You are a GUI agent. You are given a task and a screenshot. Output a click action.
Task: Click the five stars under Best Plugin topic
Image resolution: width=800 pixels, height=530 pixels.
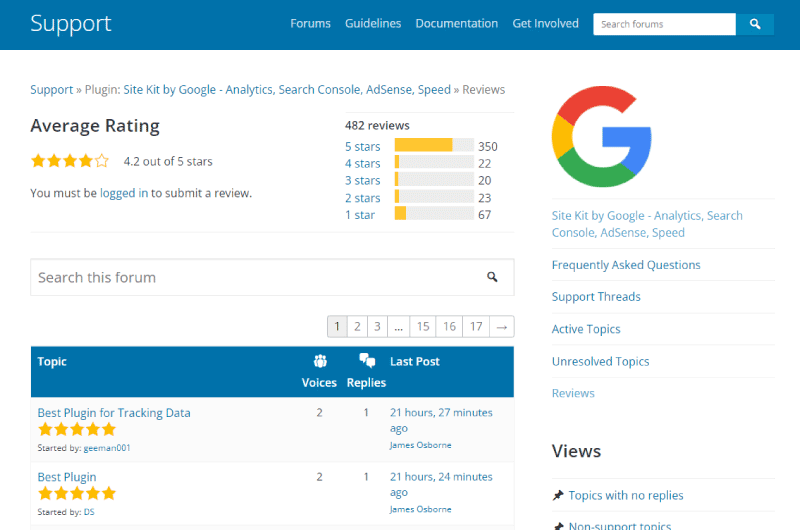(x=77, y=493)
